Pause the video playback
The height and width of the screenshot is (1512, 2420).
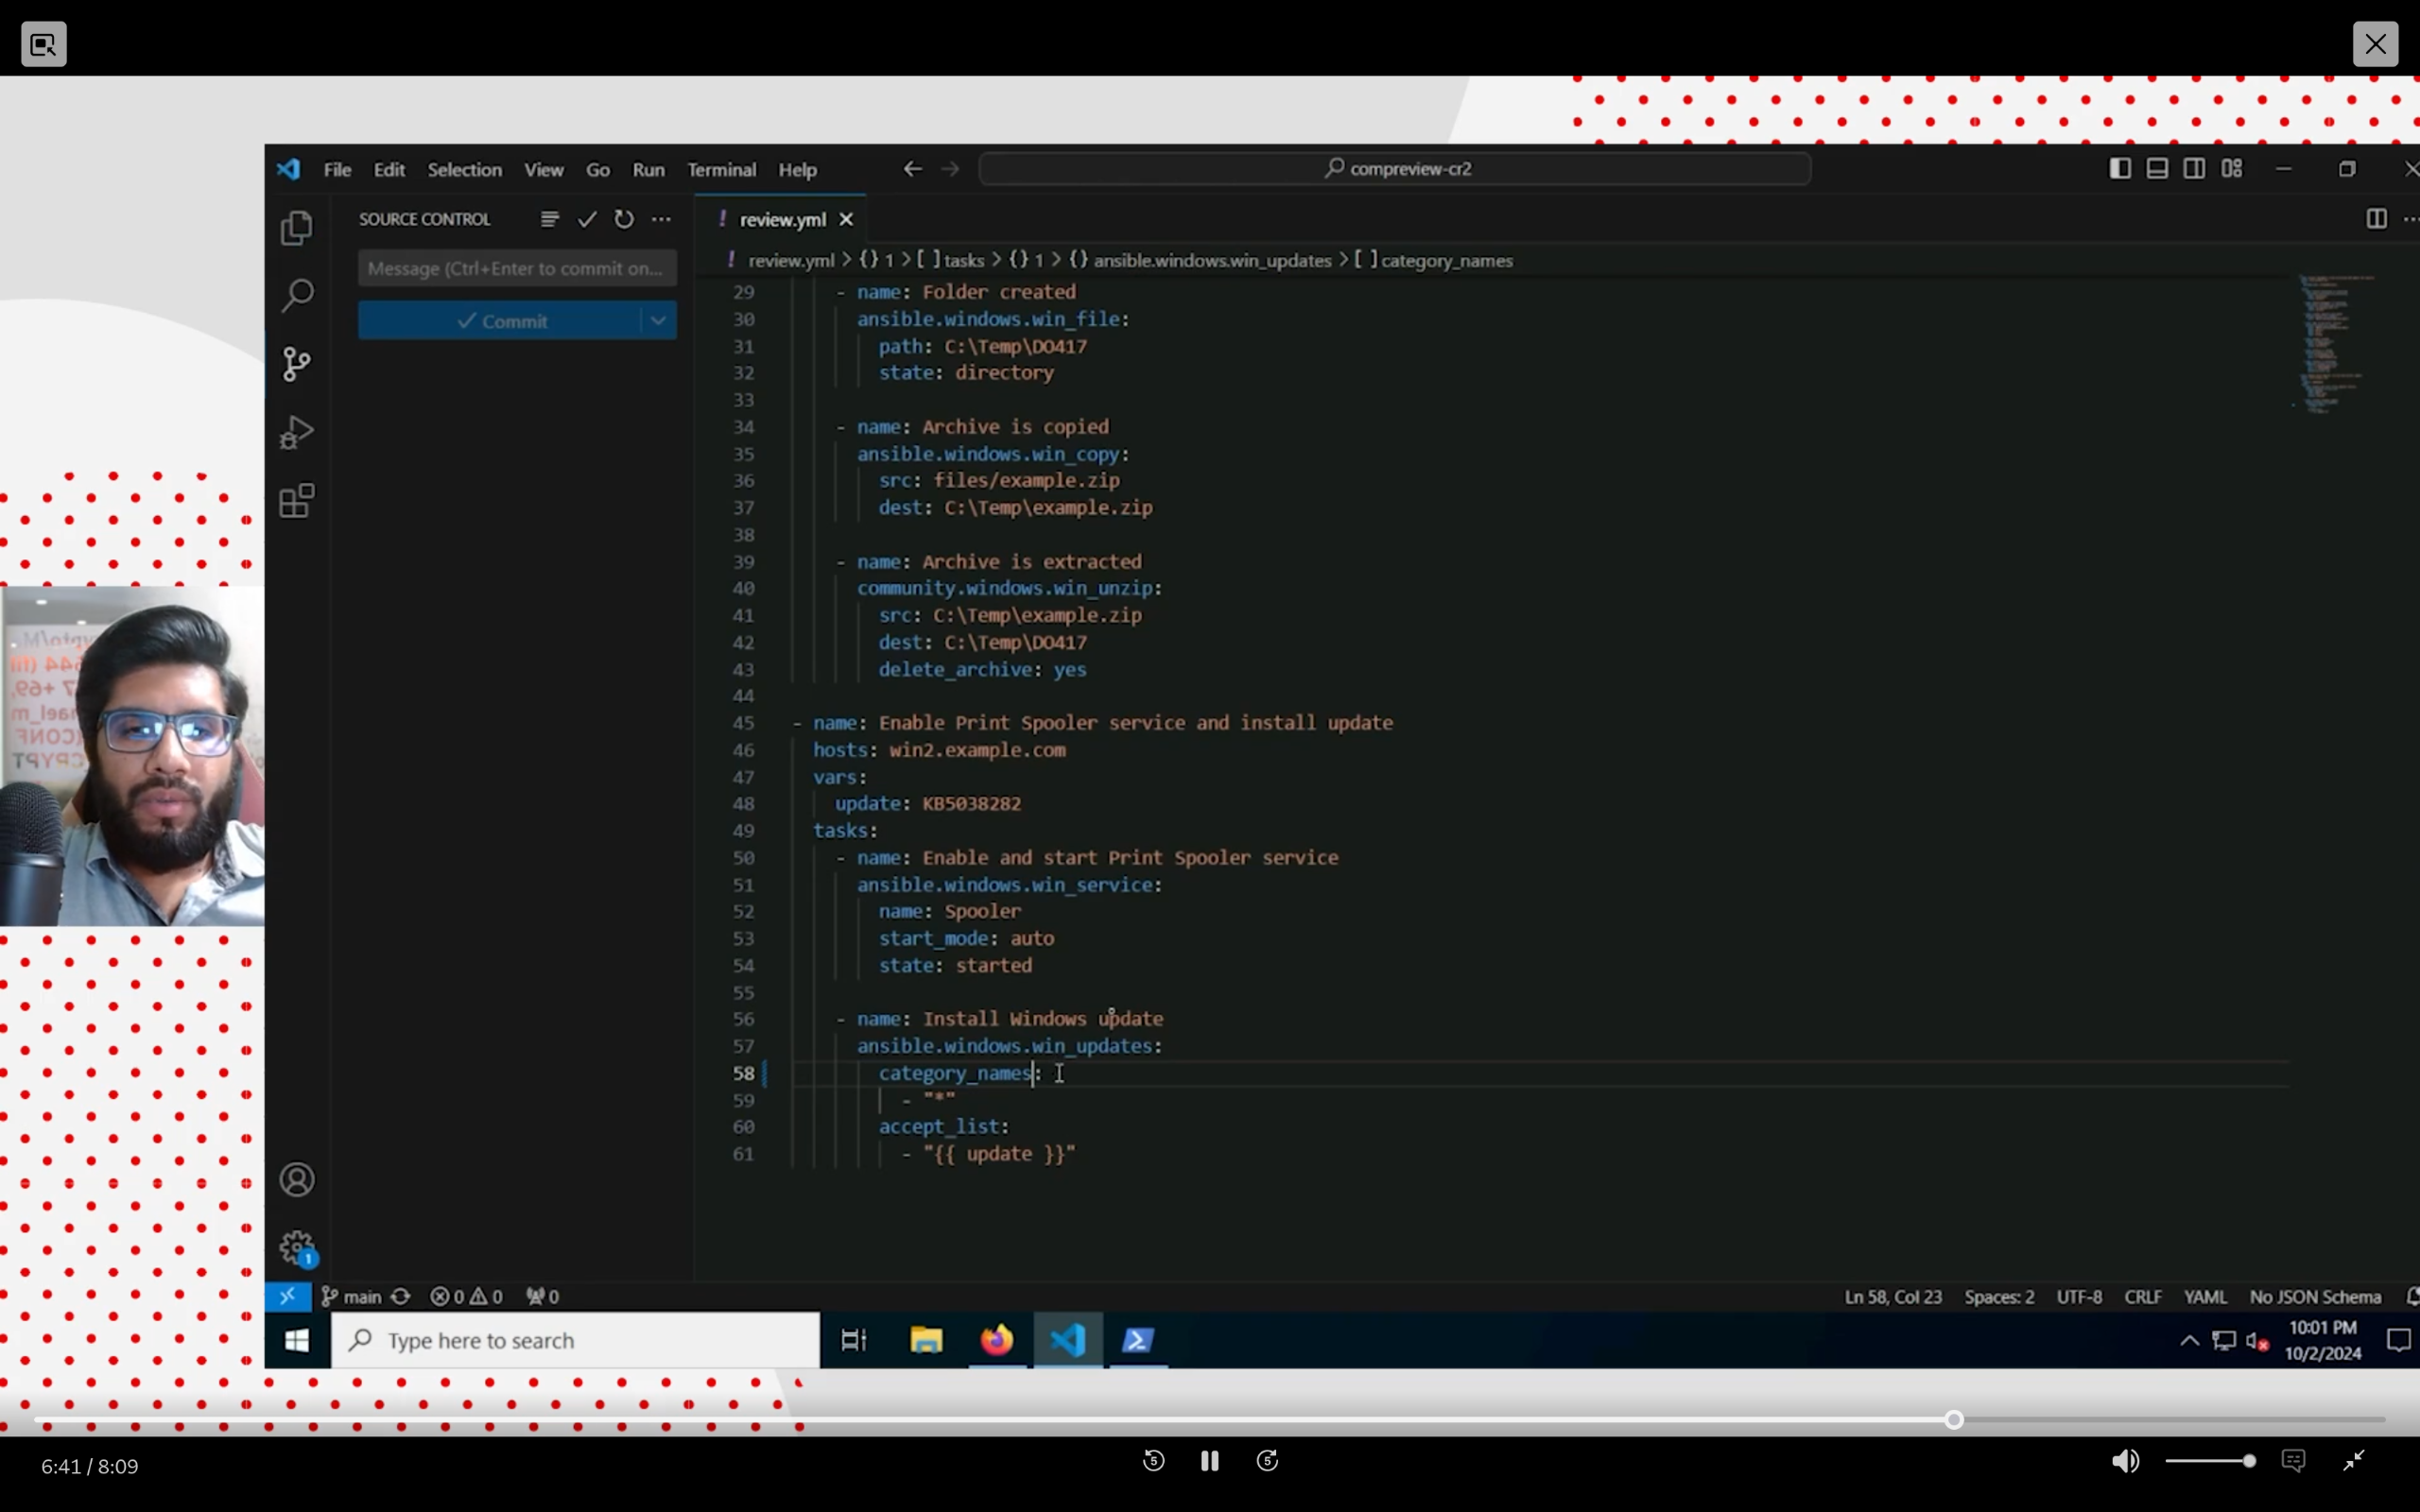[x=1209, y=1461]
